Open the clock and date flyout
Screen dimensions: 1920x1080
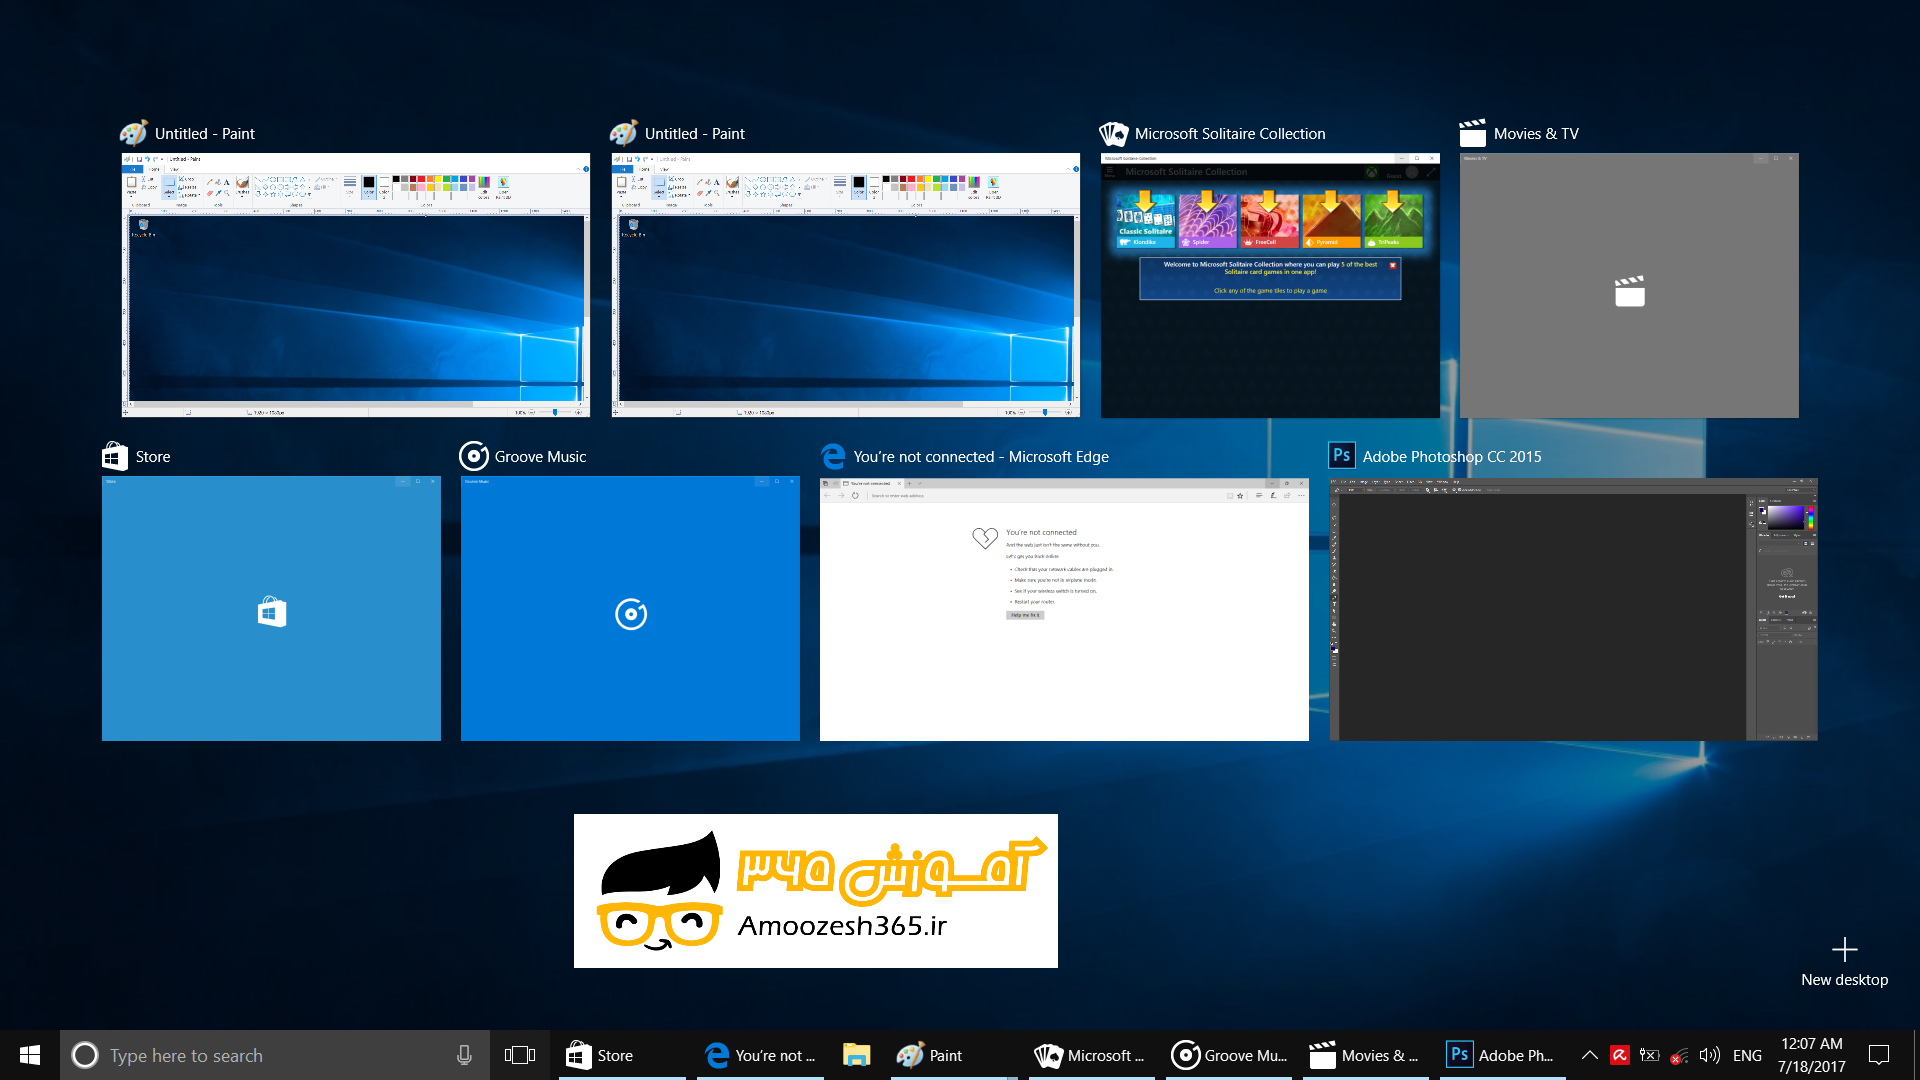1811,1055
